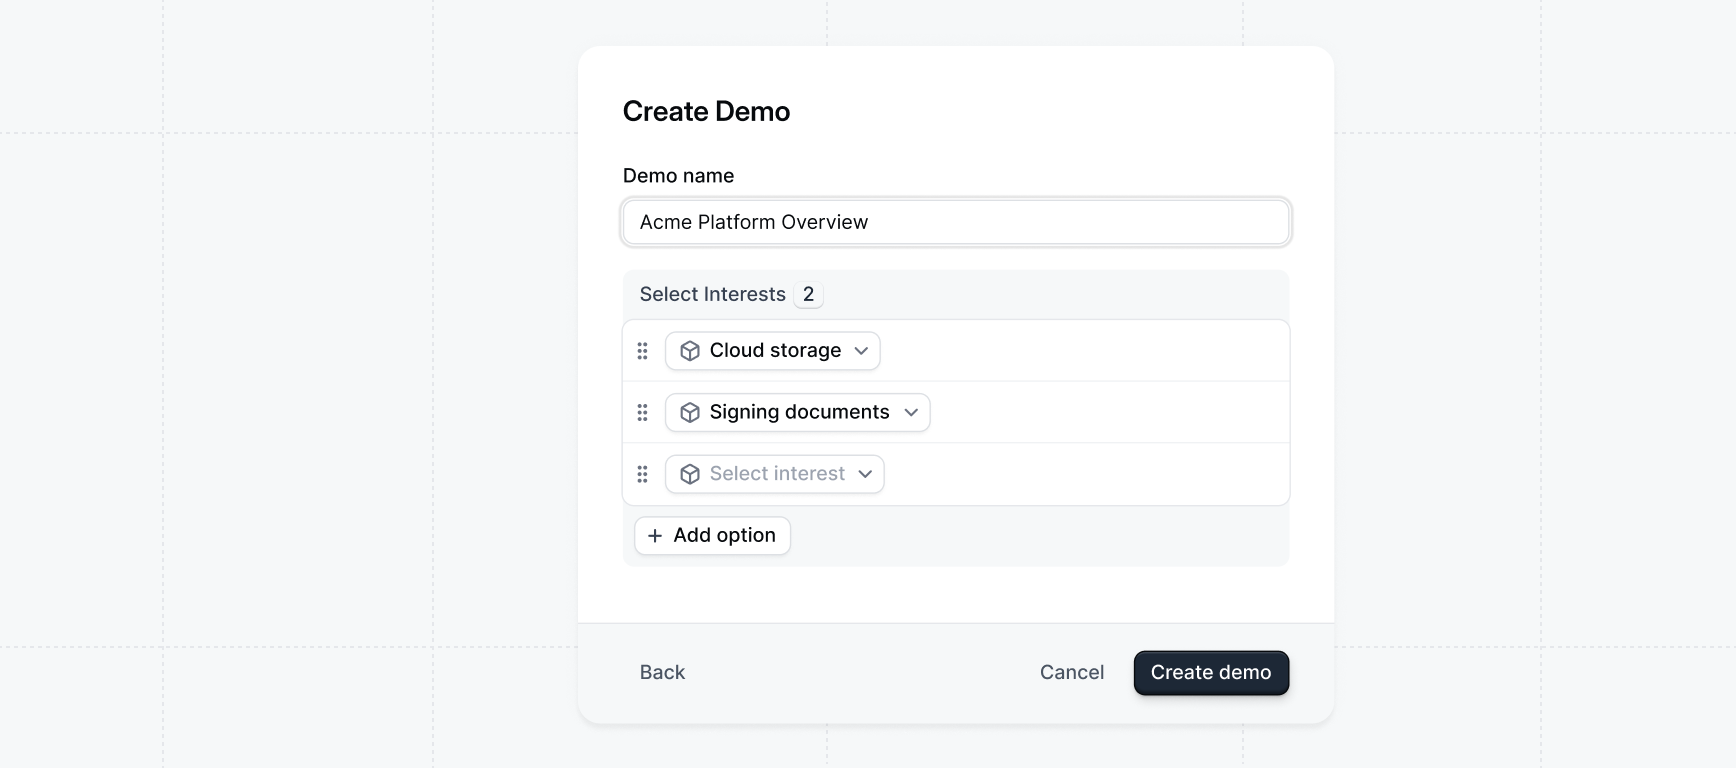This screenshot has width=1736, height=768.
Task: Click the cube icon in Signing documents
Action: (690, 412)
